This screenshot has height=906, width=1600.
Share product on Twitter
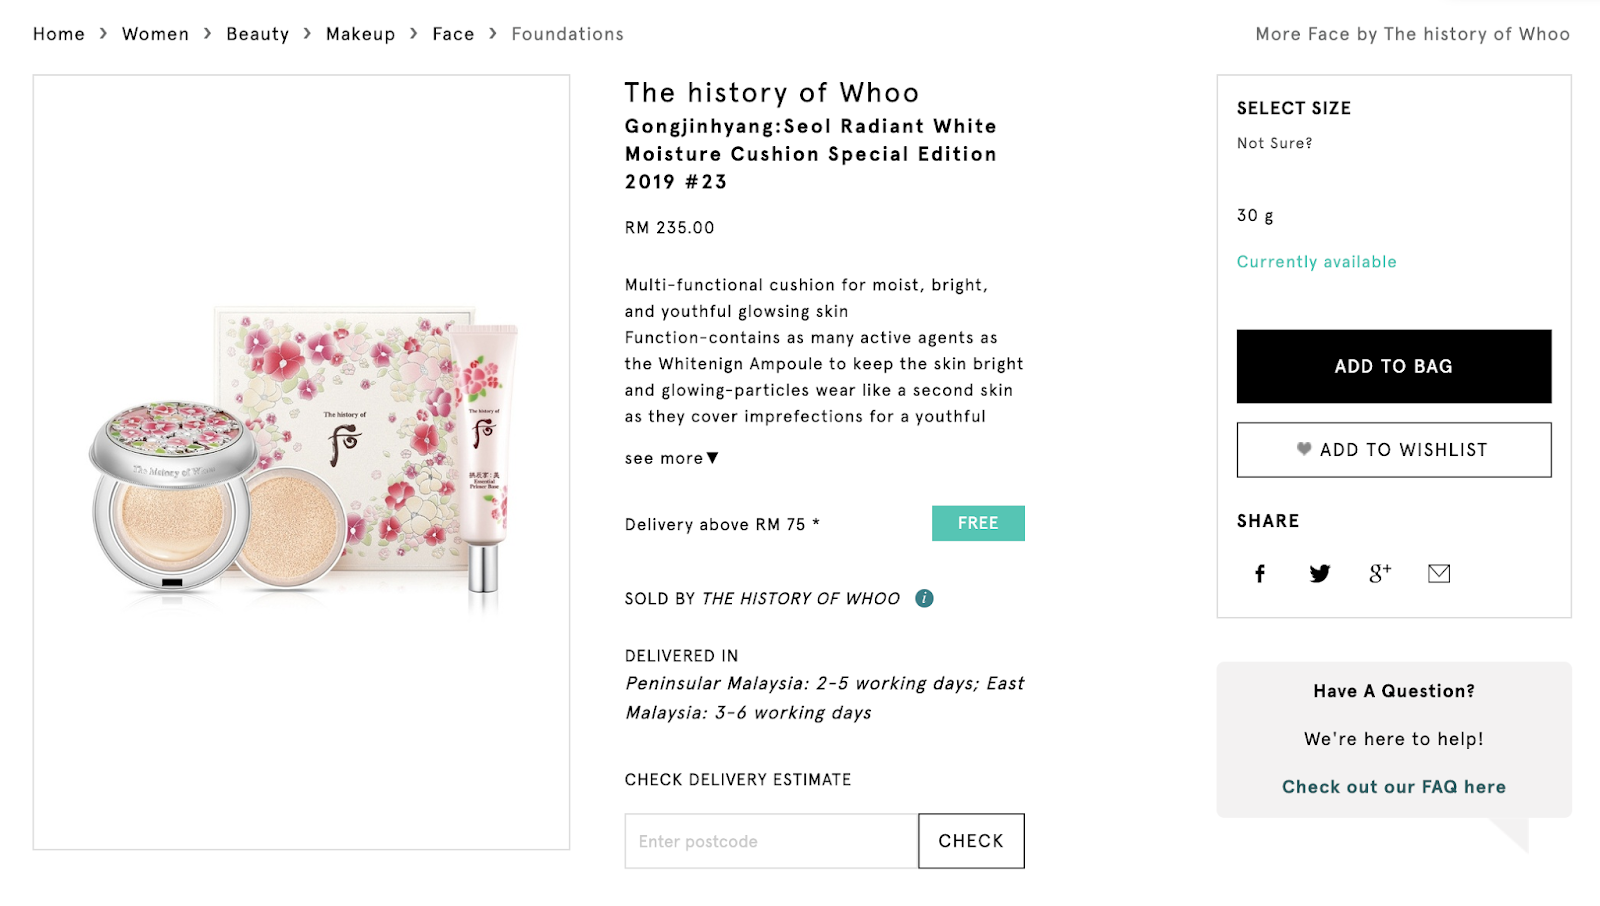1320,573
